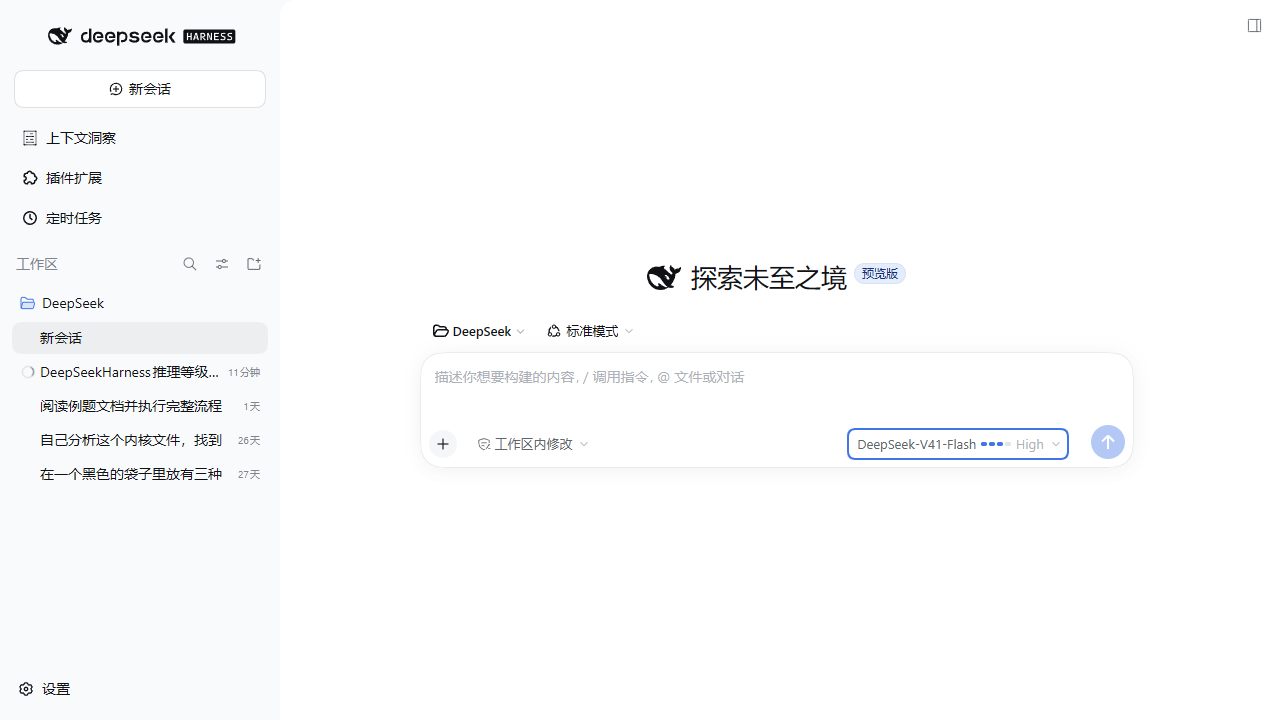
Task: Open 插件扩展 plugin extensions
Action: [x=140, y=178]
